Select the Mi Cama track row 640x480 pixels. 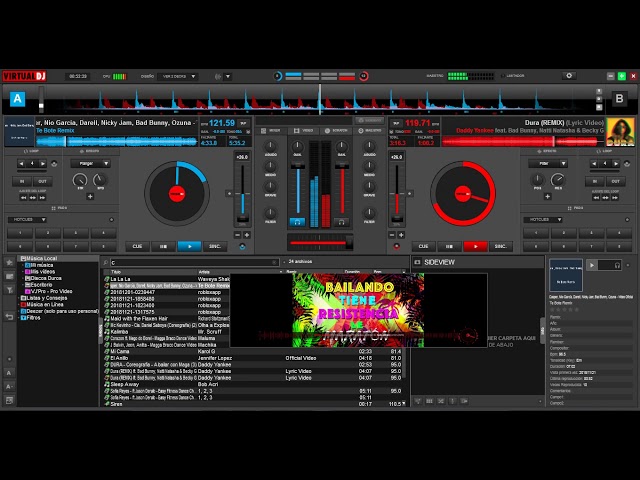[253, 351]
